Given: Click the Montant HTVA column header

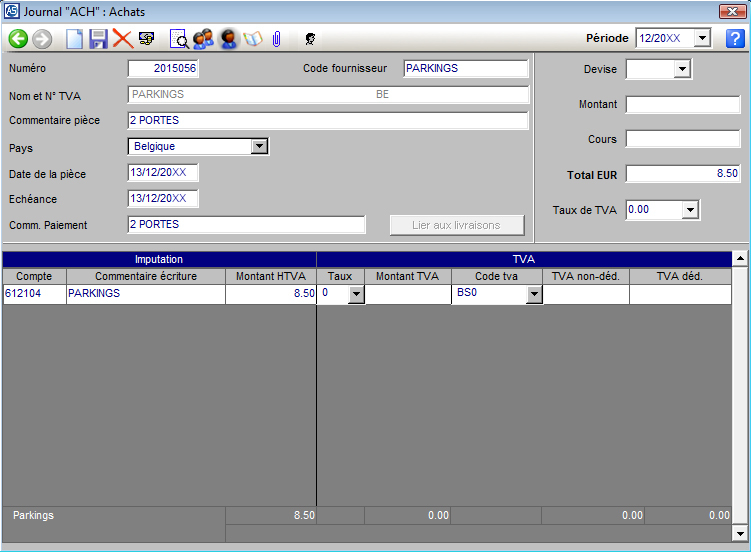Looking at the screenshot, I should 270,276.
